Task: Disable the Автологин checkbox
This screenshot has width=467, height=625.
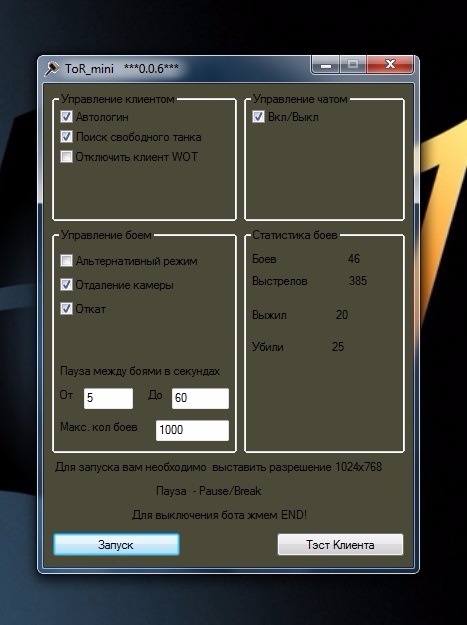Action: tap(66, 117)
